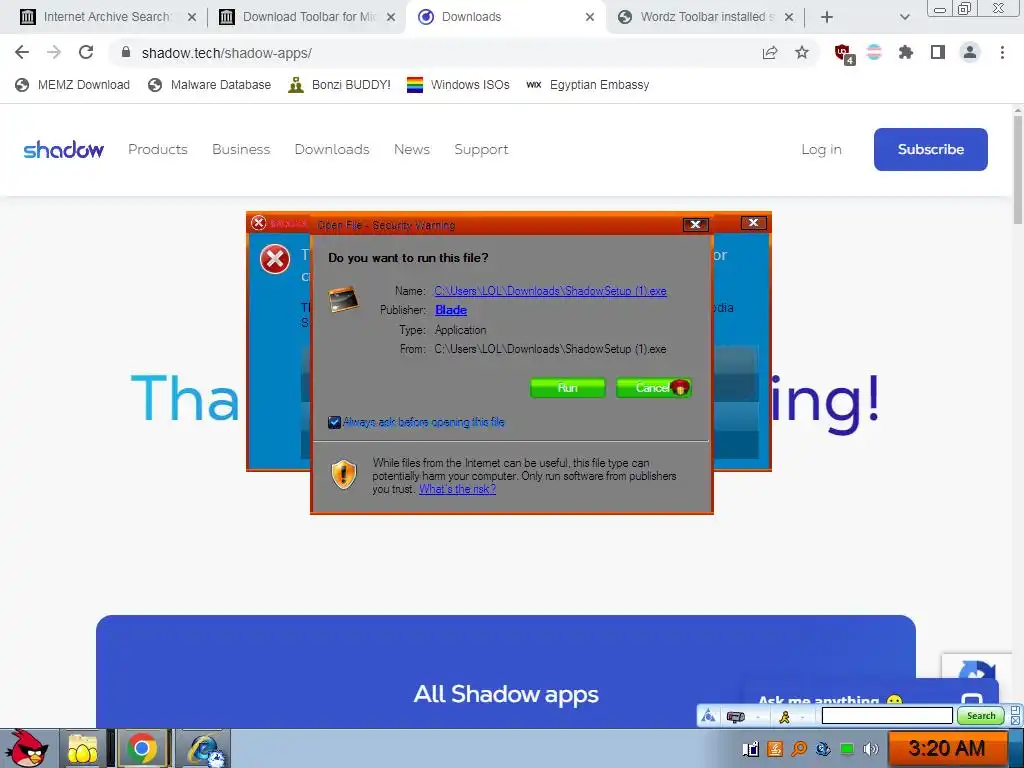
Task: Click the Shadow logo
Action: [x=63, y=150]
